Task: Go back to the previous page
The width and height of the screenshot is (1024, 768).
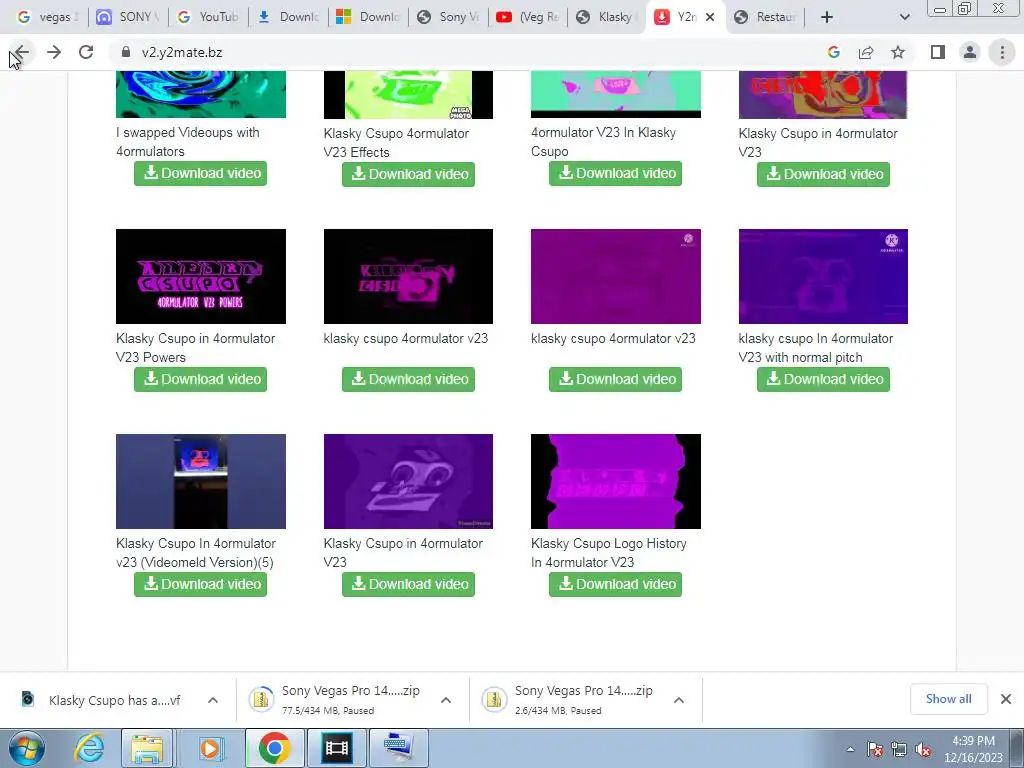Action: [22, 52]
